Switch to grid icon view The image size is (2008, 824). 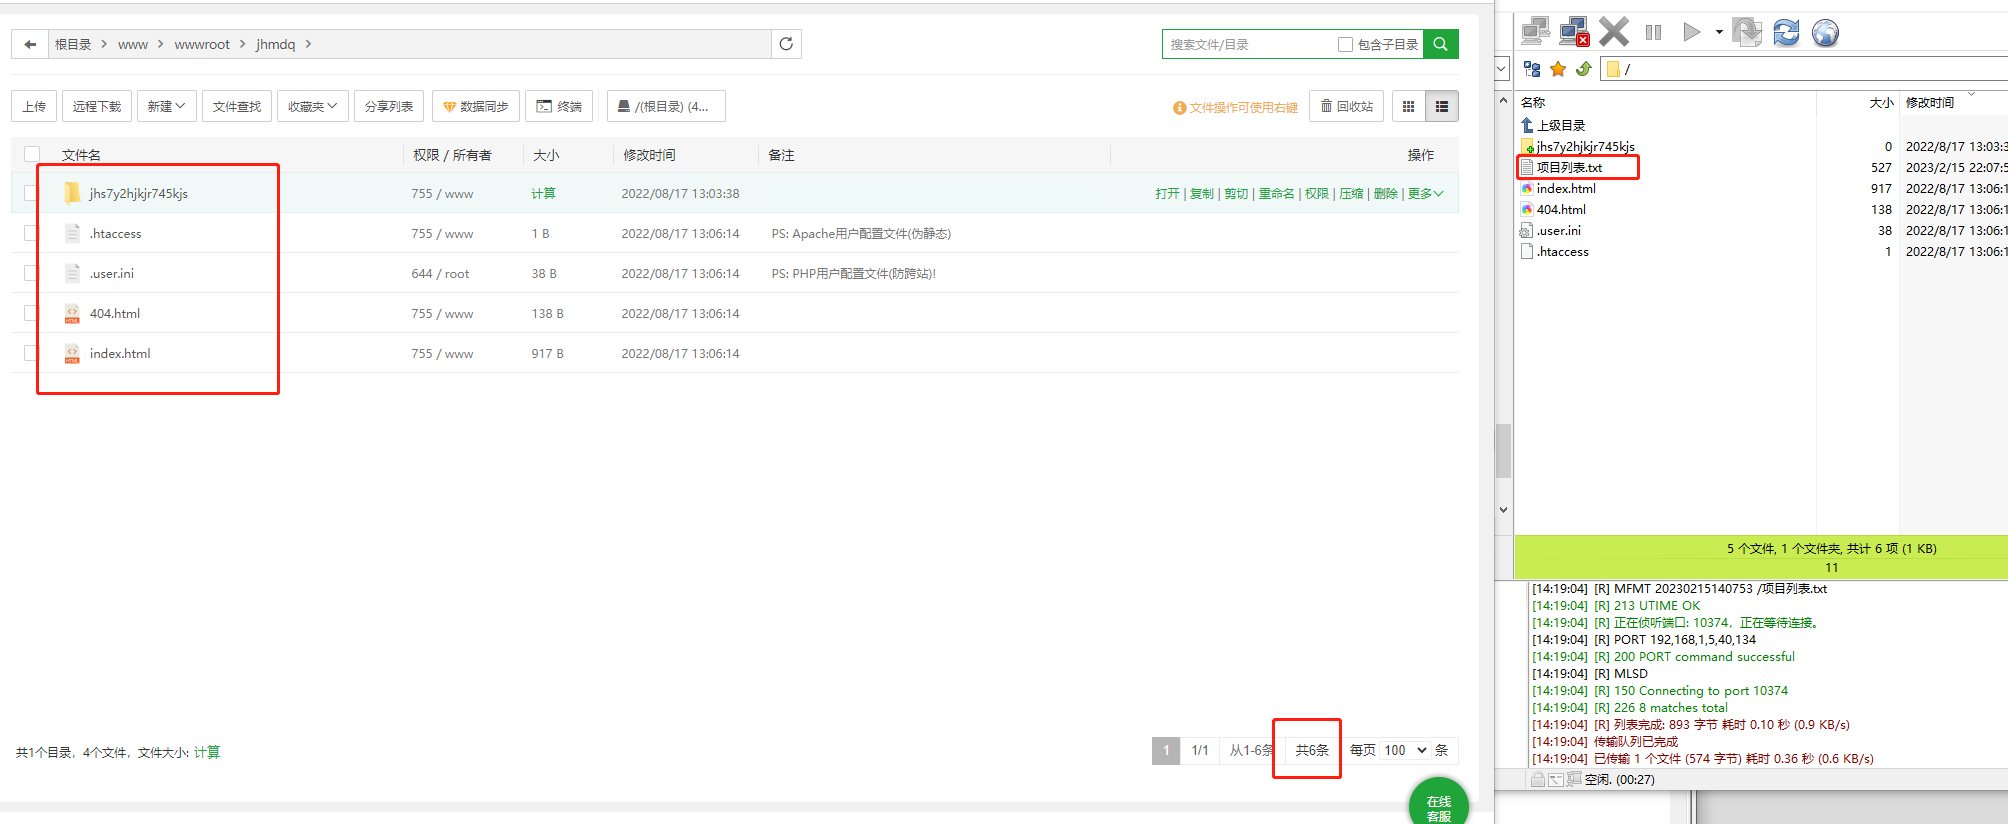1409,106
